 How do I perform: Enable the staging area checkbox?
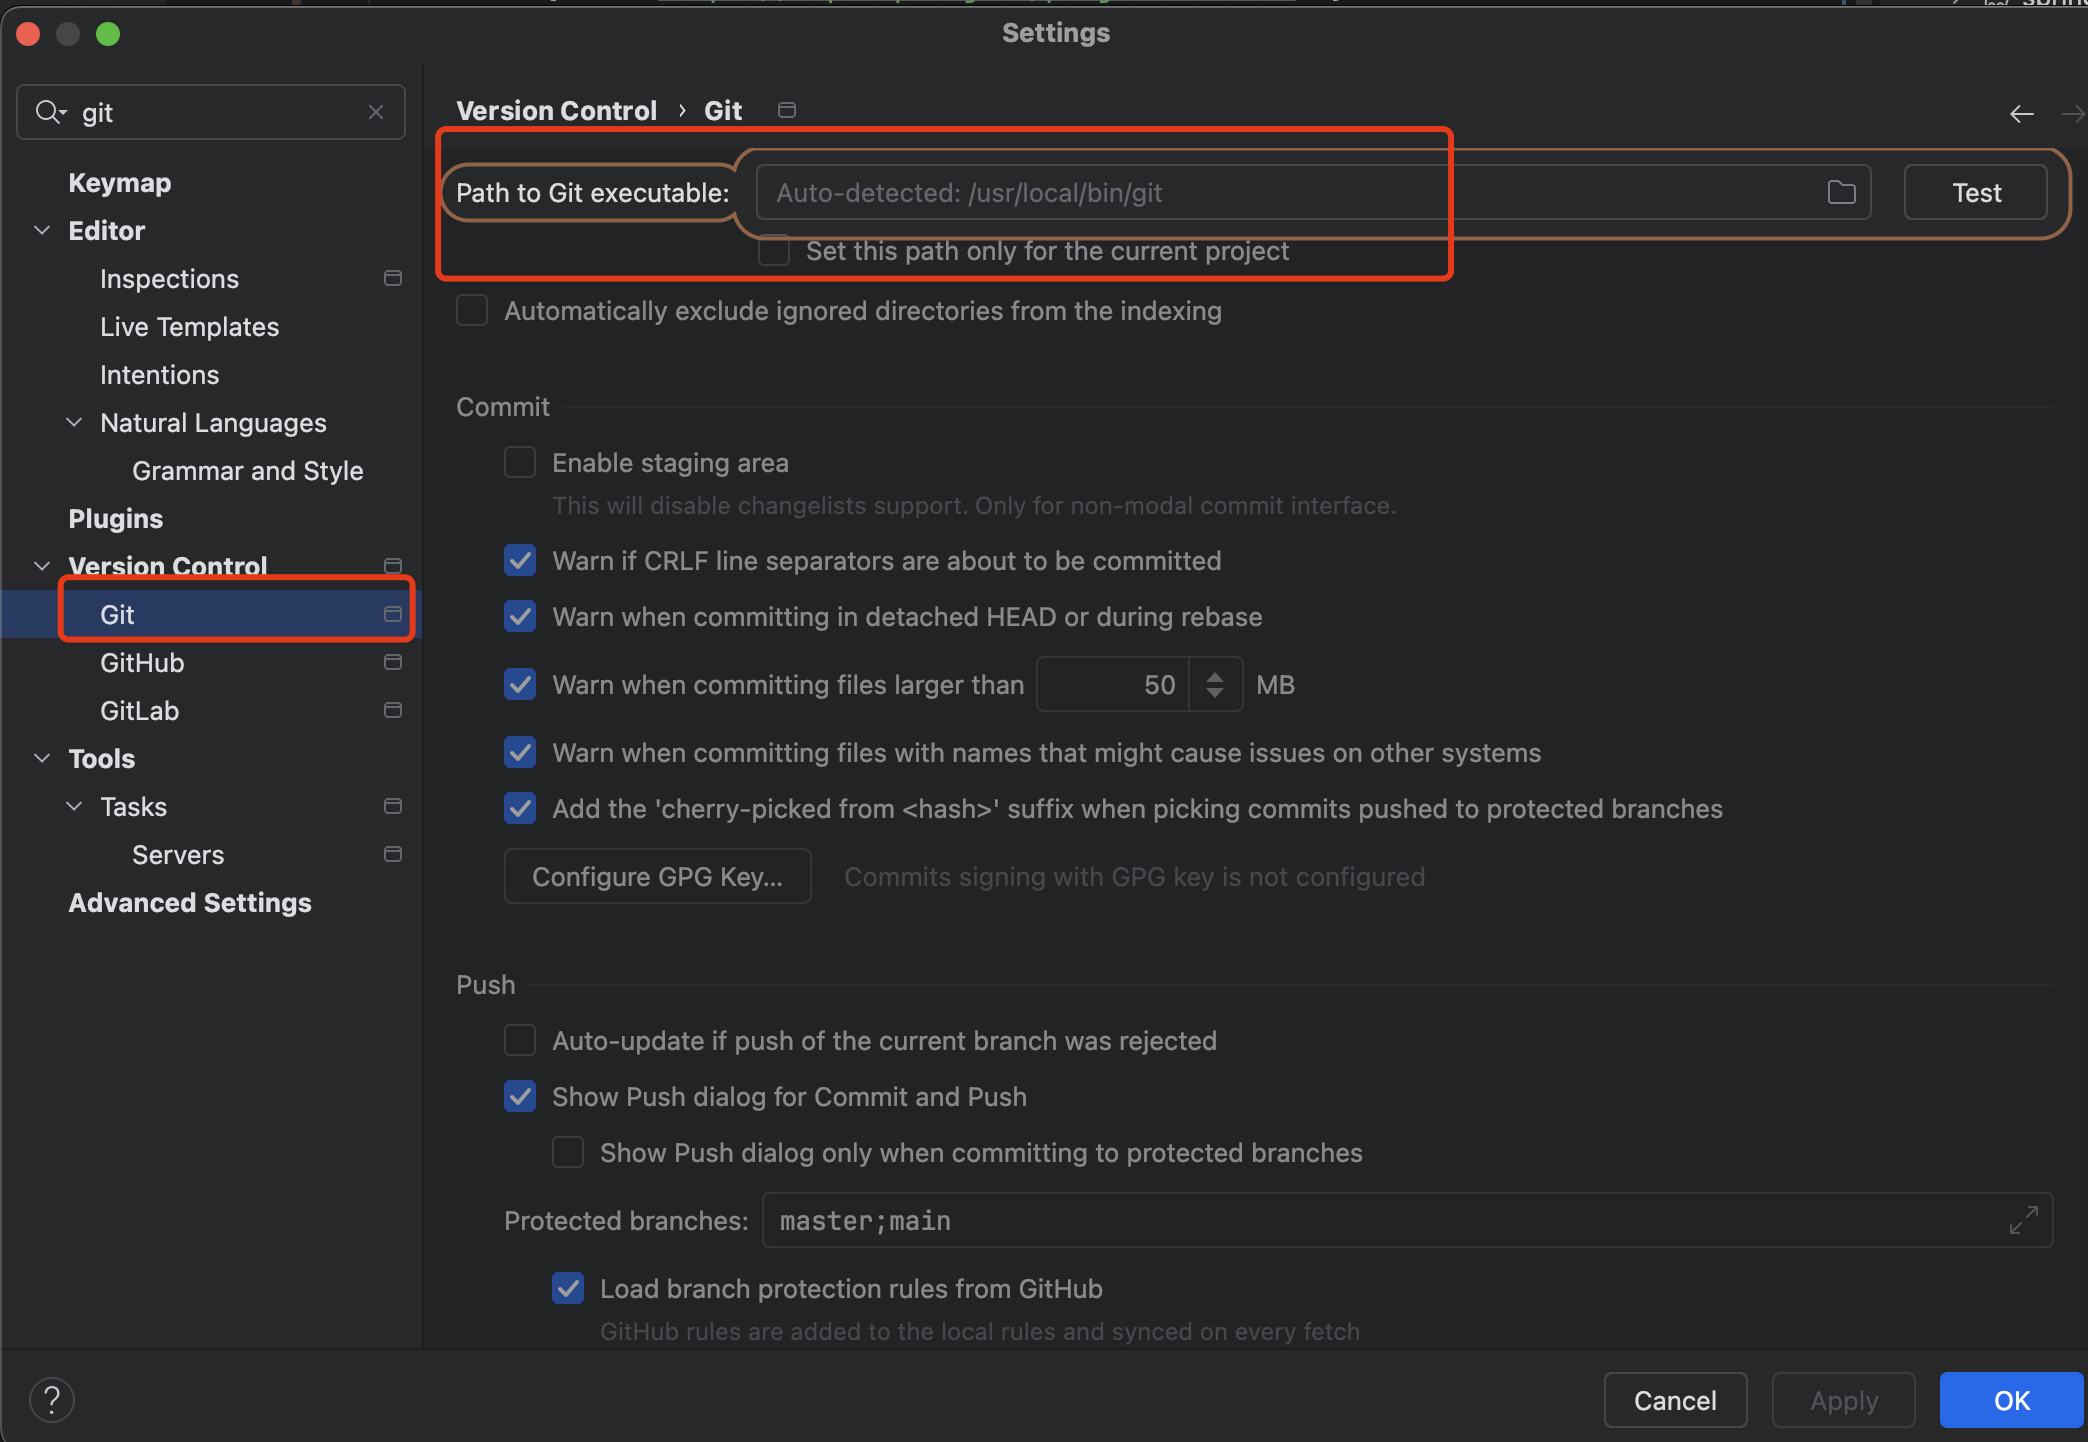click(x=520, y=462)
